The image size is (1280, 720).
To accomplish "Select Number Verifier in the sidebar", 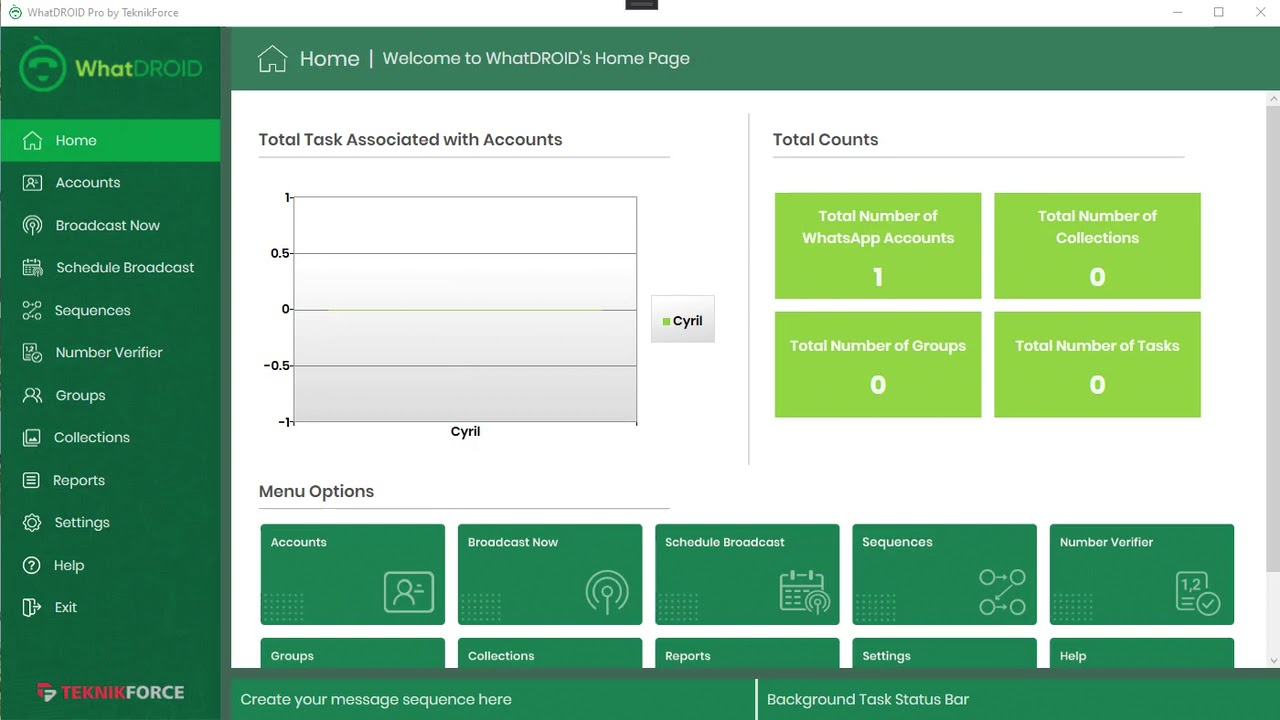I will tap(110, 353).
